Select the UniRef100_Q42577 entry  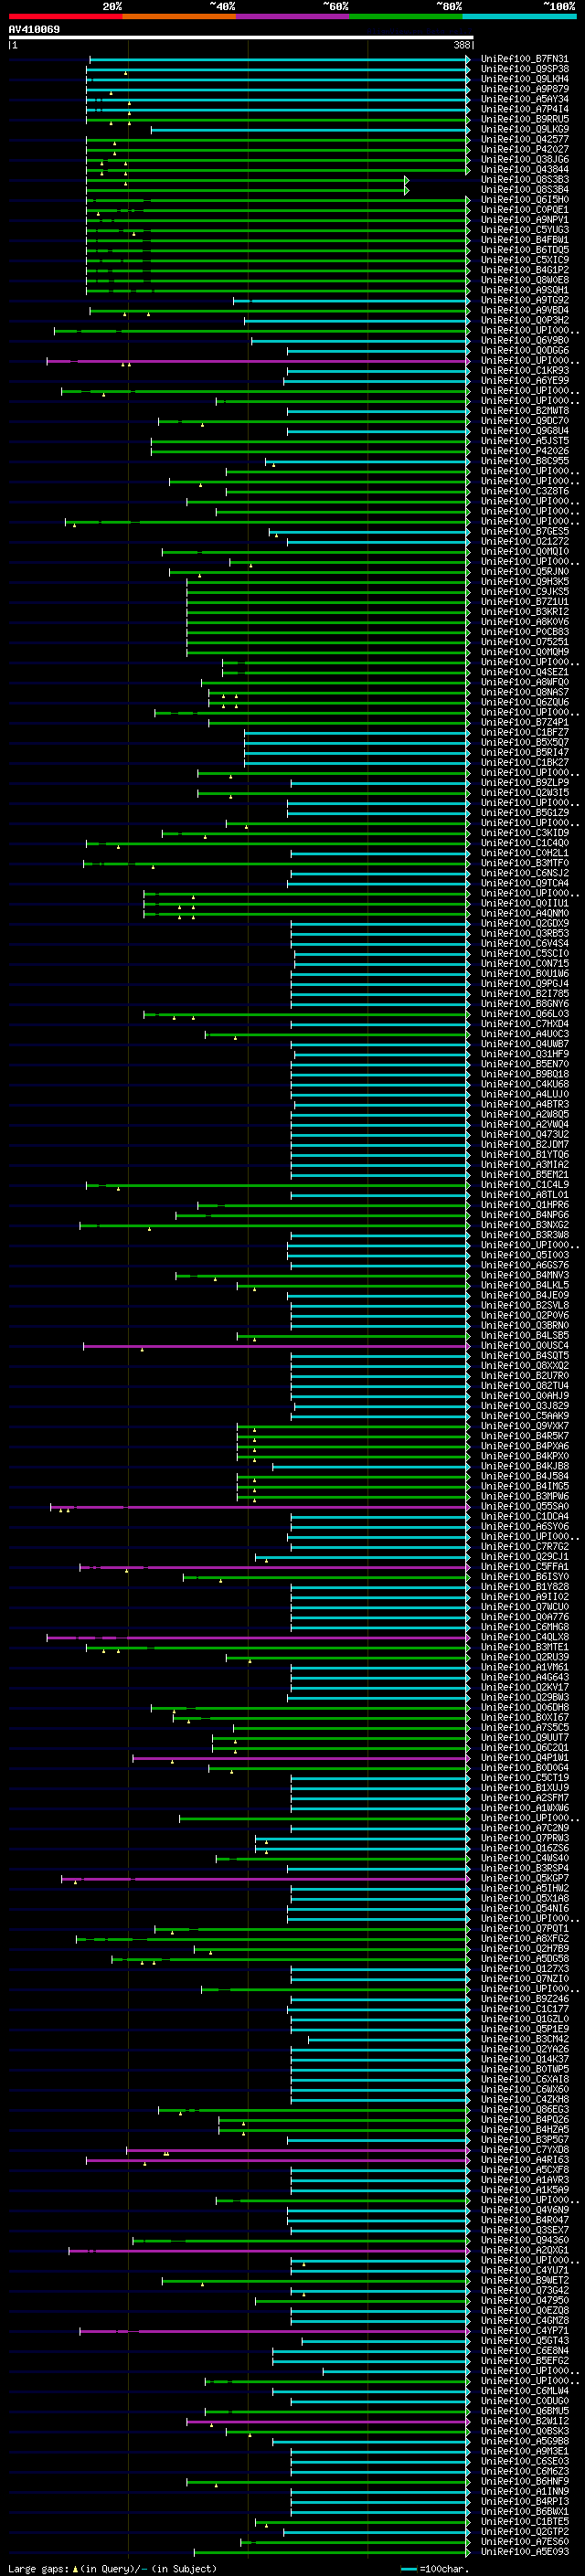525,139
